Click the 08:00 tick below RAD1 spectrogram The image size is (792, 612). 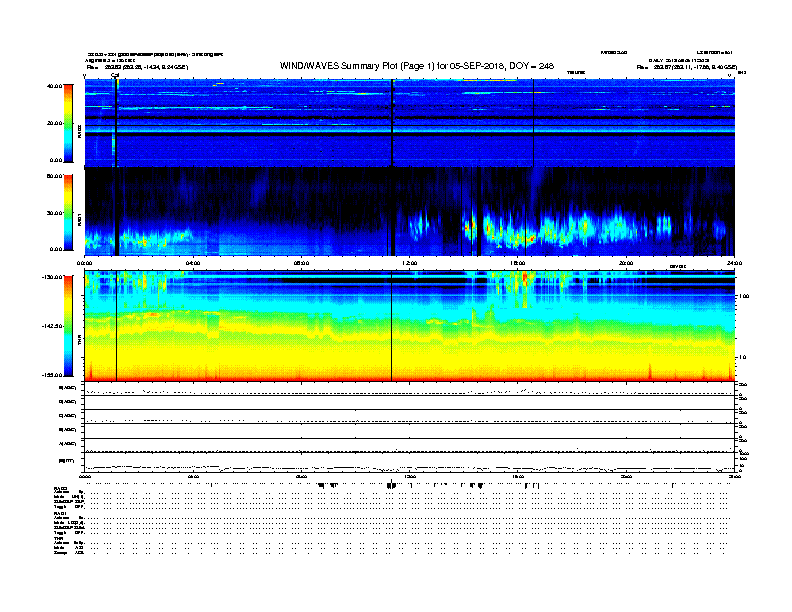tap(301, 263)
